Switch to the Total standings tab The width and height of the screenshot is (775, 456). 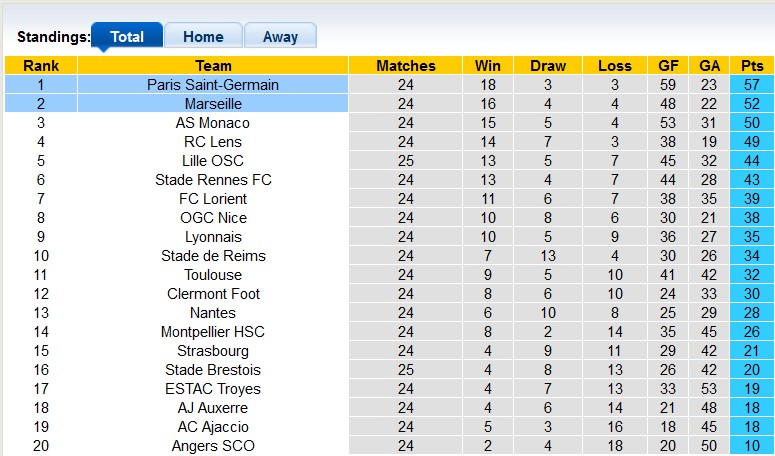click(x=127, y=37)
